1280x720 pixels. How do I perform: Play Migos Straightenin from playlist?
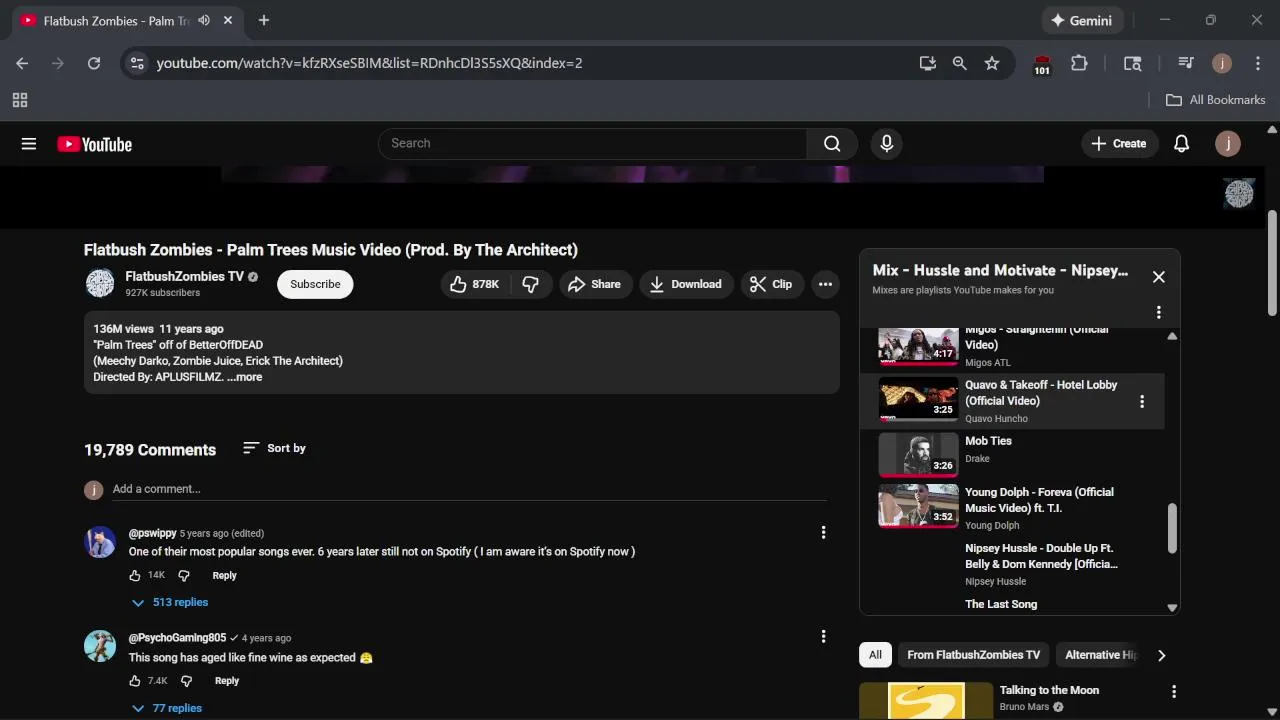[1012, 348]
